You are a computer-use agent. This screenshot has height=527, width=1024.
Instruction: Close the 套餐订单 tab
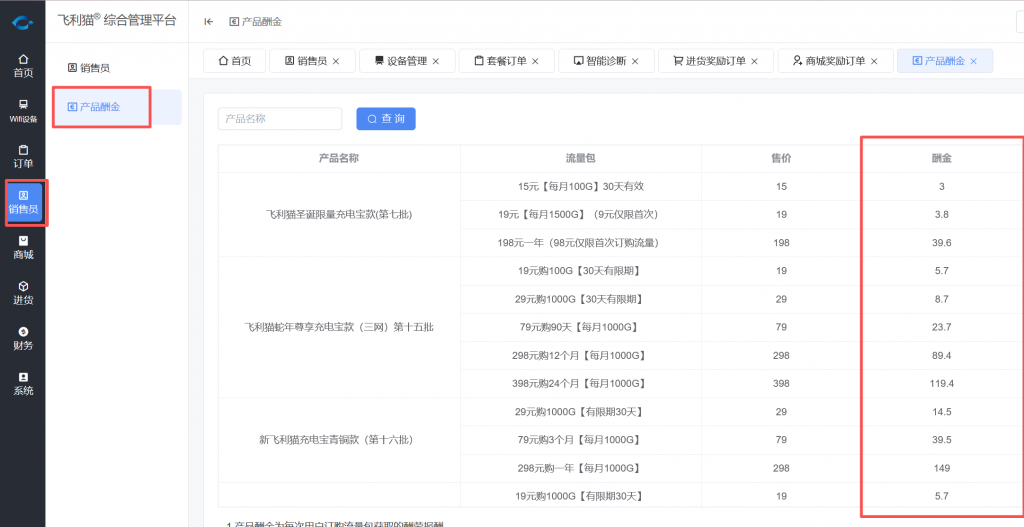tap(536, 61)
